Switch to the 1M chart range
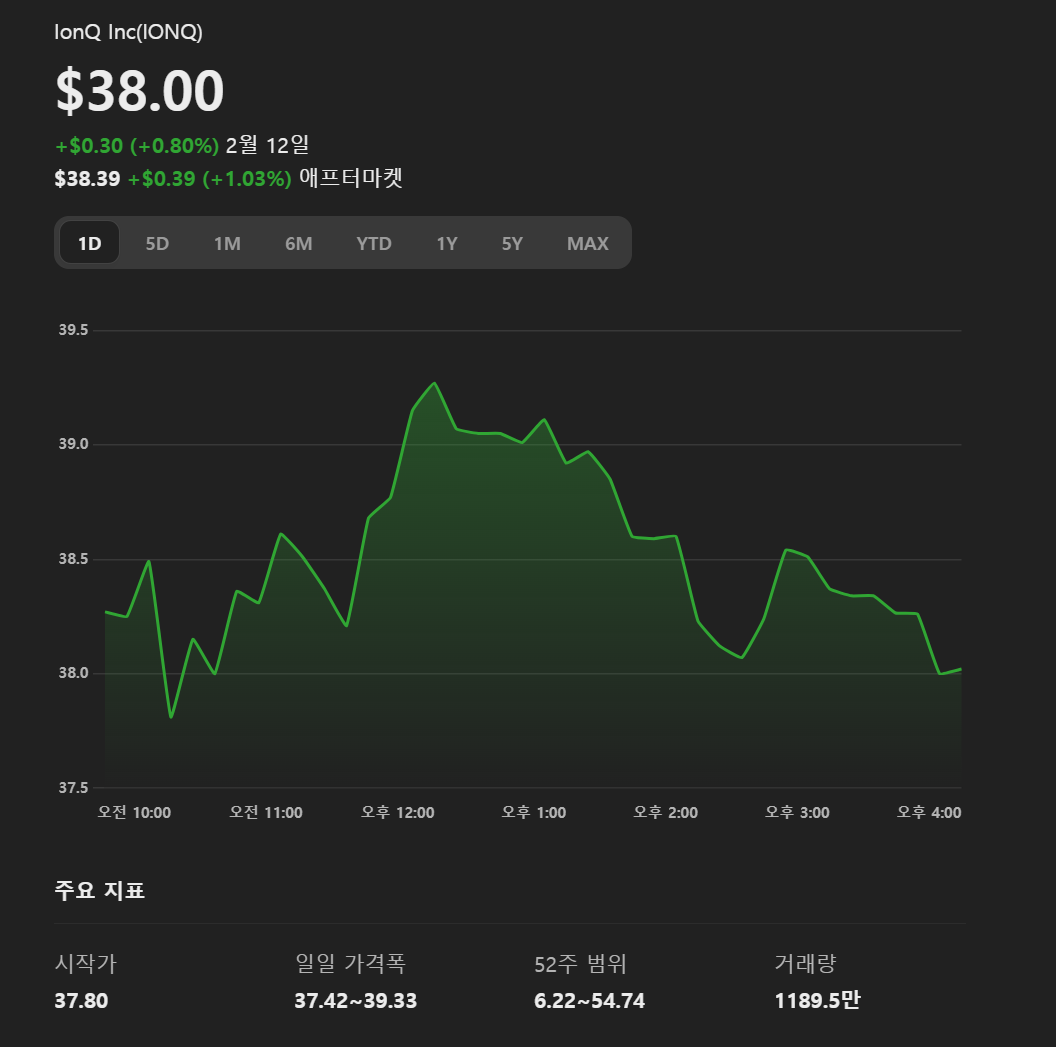The height and width of the screenshot is (1047, 1056). click(x=227, y=243)
